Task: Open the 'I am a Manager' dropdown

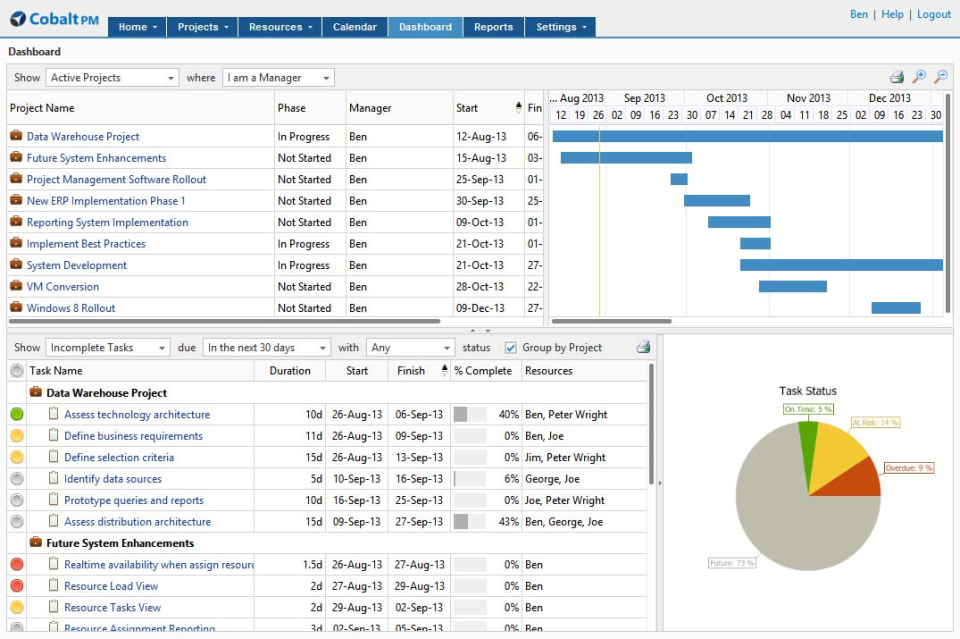Action: (278, 78)
